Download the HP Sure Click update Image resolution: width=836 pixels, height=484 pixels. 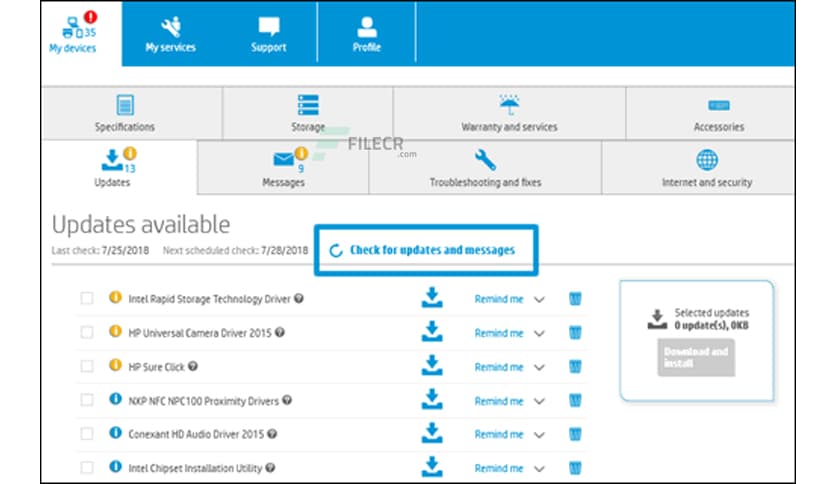click(432, 365)
